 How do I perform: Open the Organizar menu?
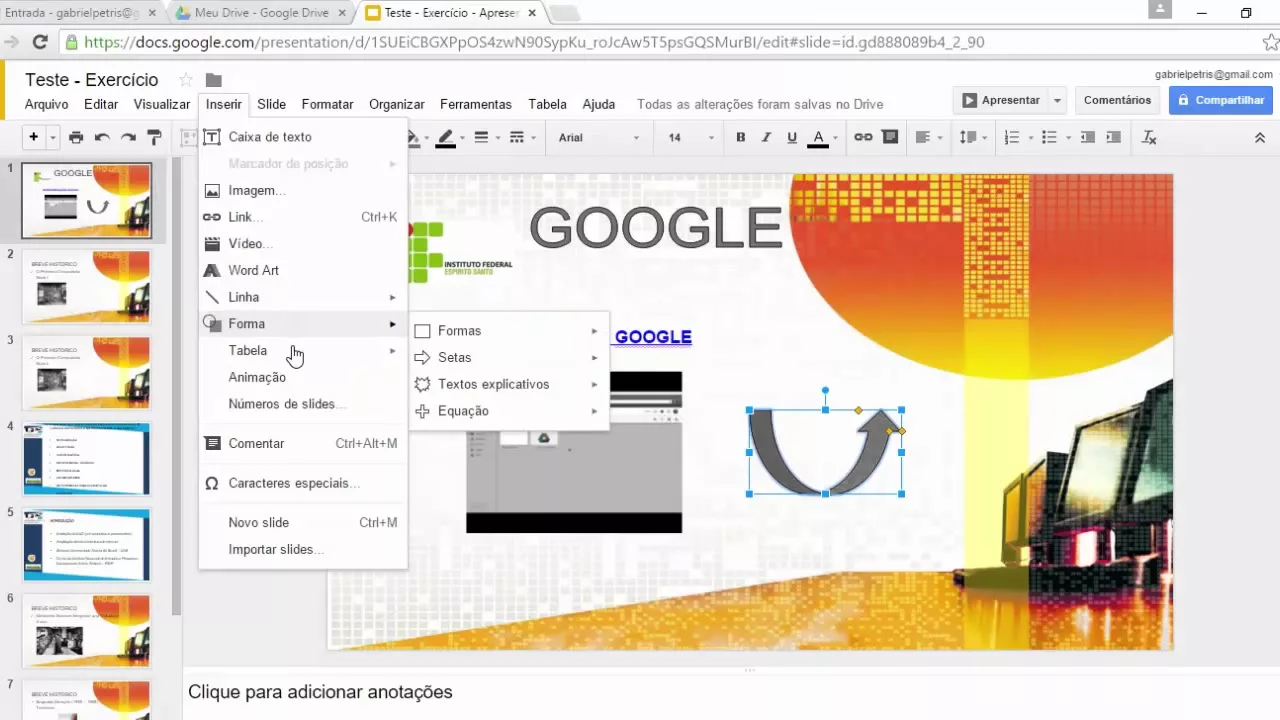pyautogui.click(x=396, y=104)
